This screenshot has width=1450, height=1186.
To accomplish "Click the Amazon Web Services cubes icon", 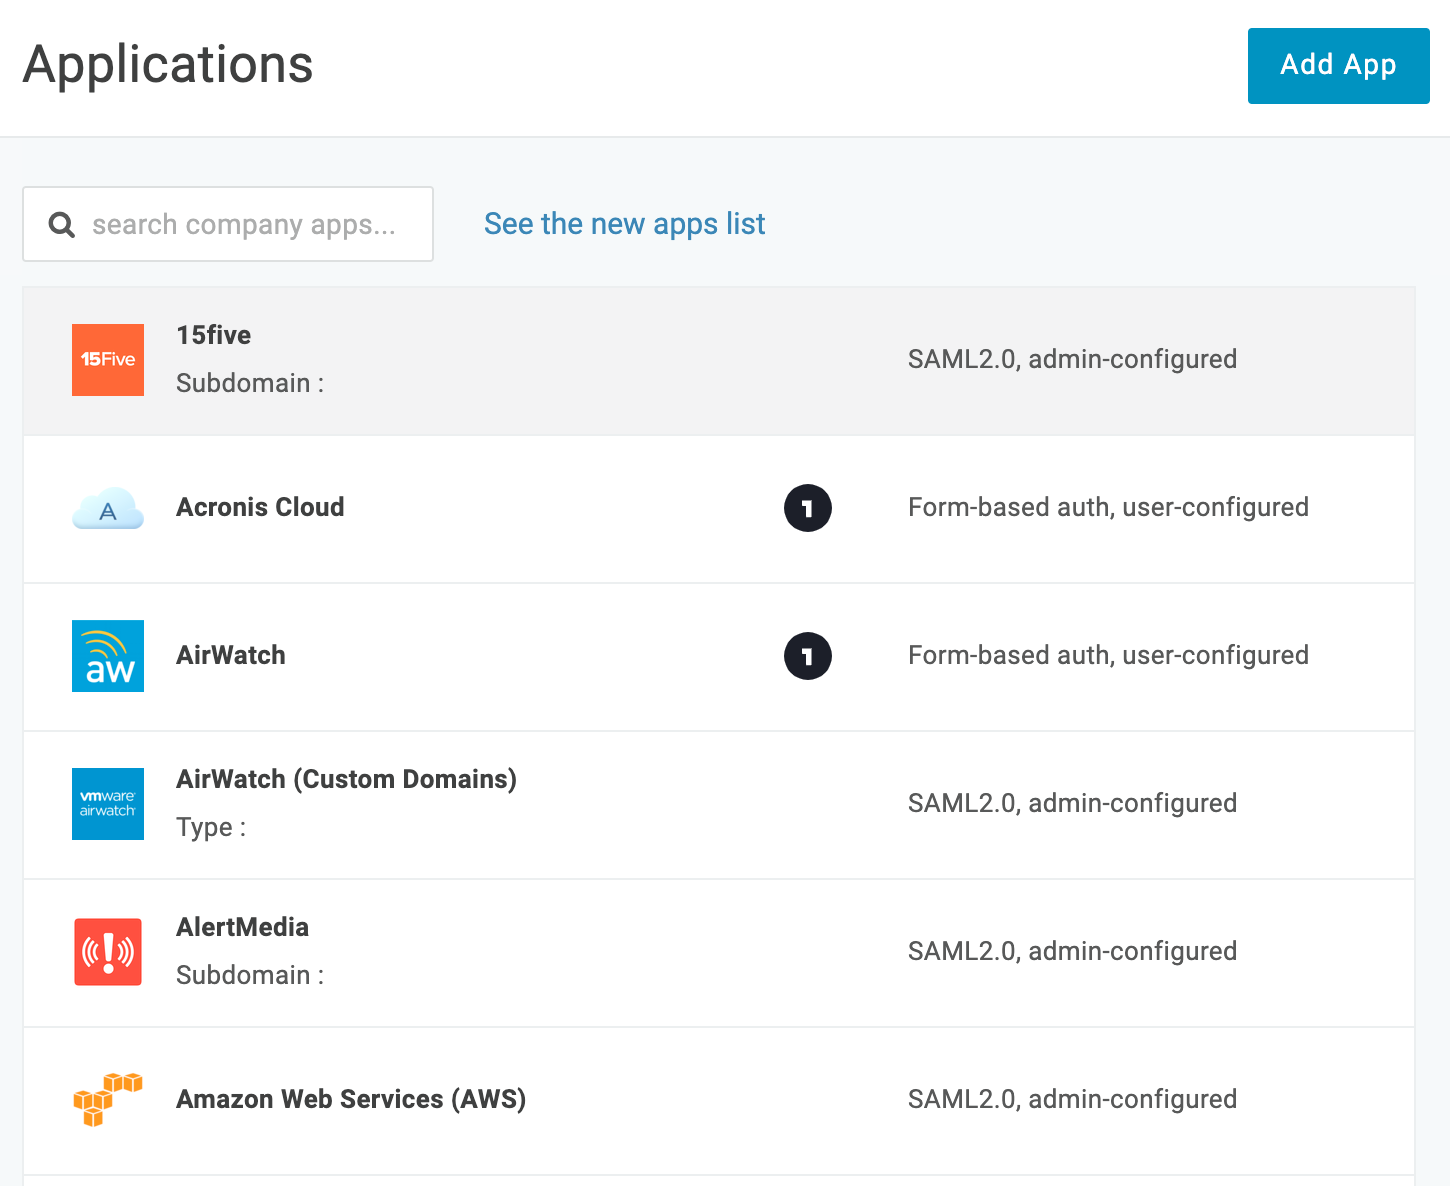I will pyautogui.click(x=108, y=1099).
